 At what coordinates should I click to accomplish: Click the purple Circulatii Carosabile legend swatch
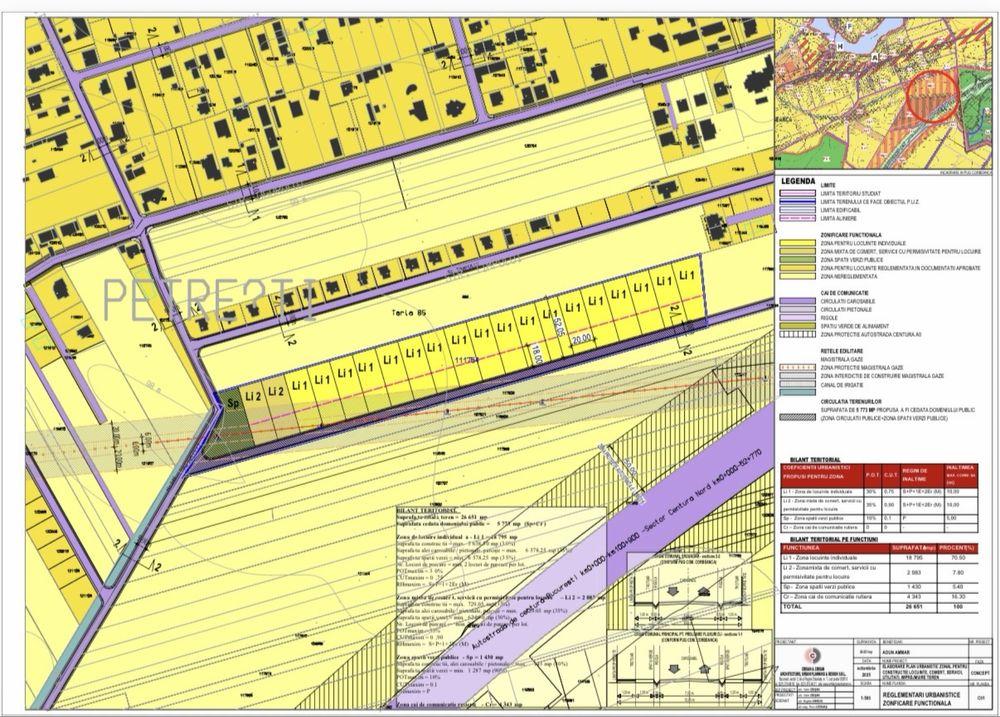(798, 299)
